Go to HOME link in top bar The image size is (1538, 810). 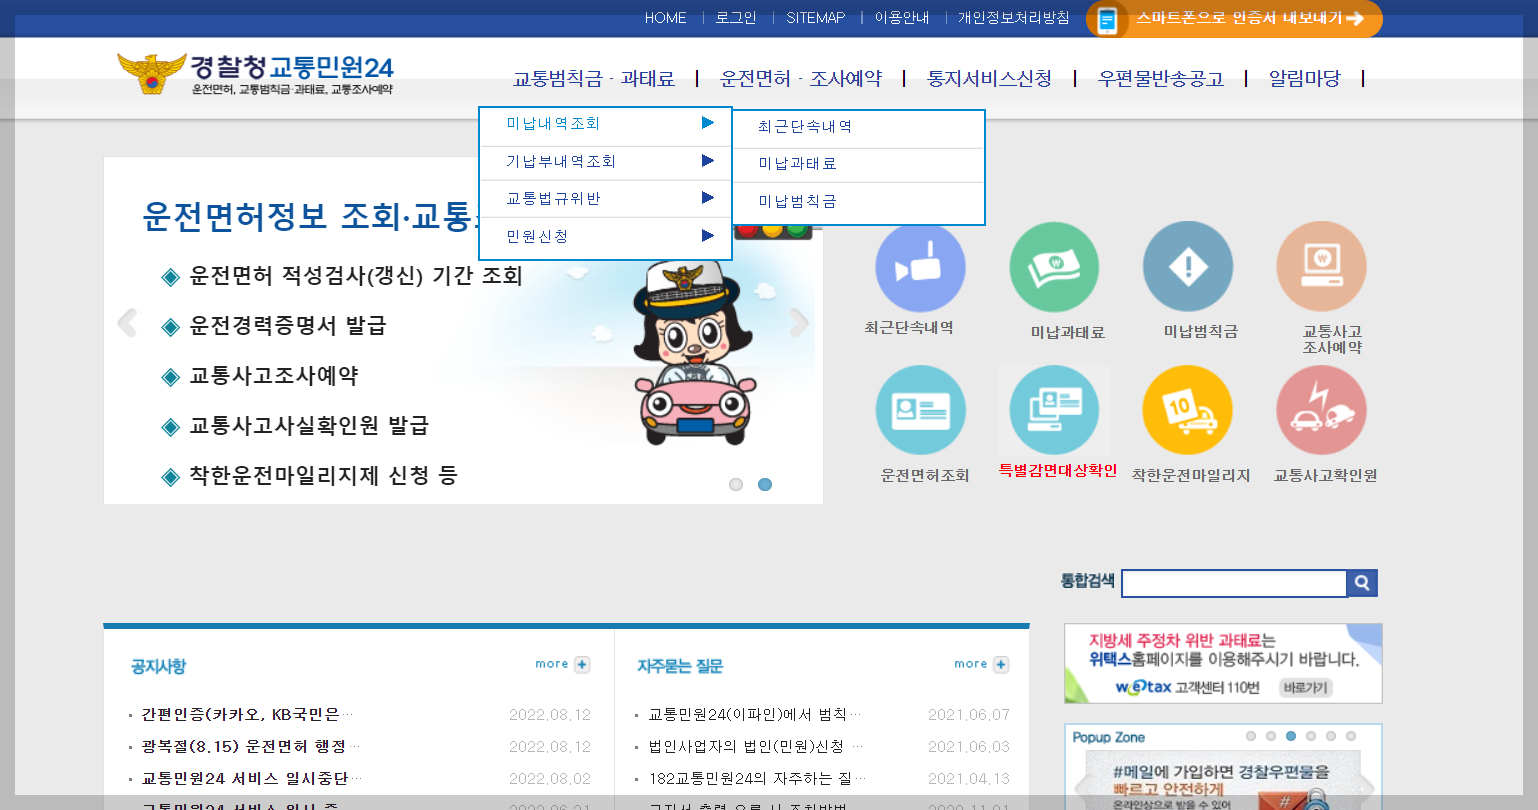(665, 18)
